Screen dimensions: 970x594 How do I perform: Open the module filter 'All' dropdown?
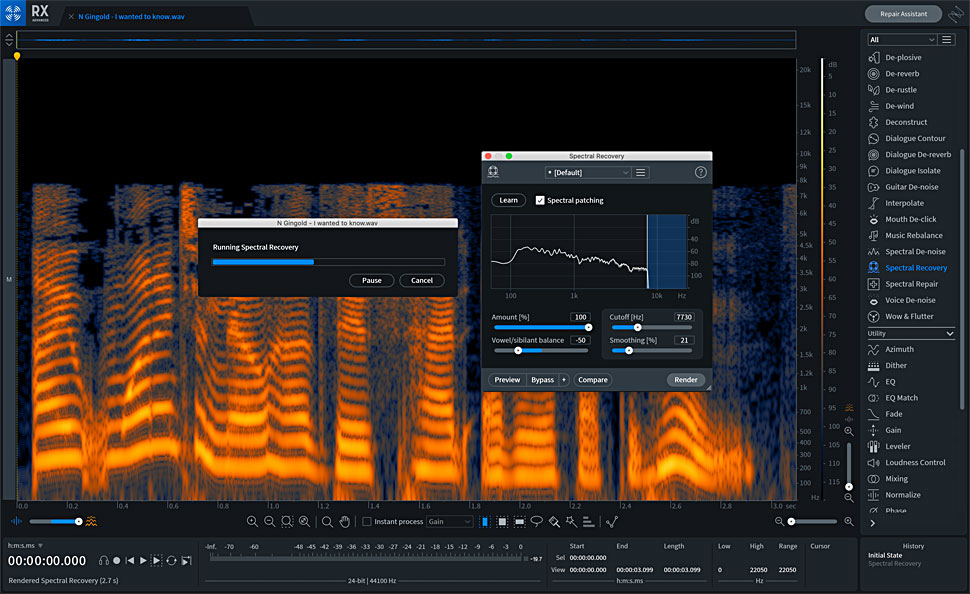tap(901, 40)
